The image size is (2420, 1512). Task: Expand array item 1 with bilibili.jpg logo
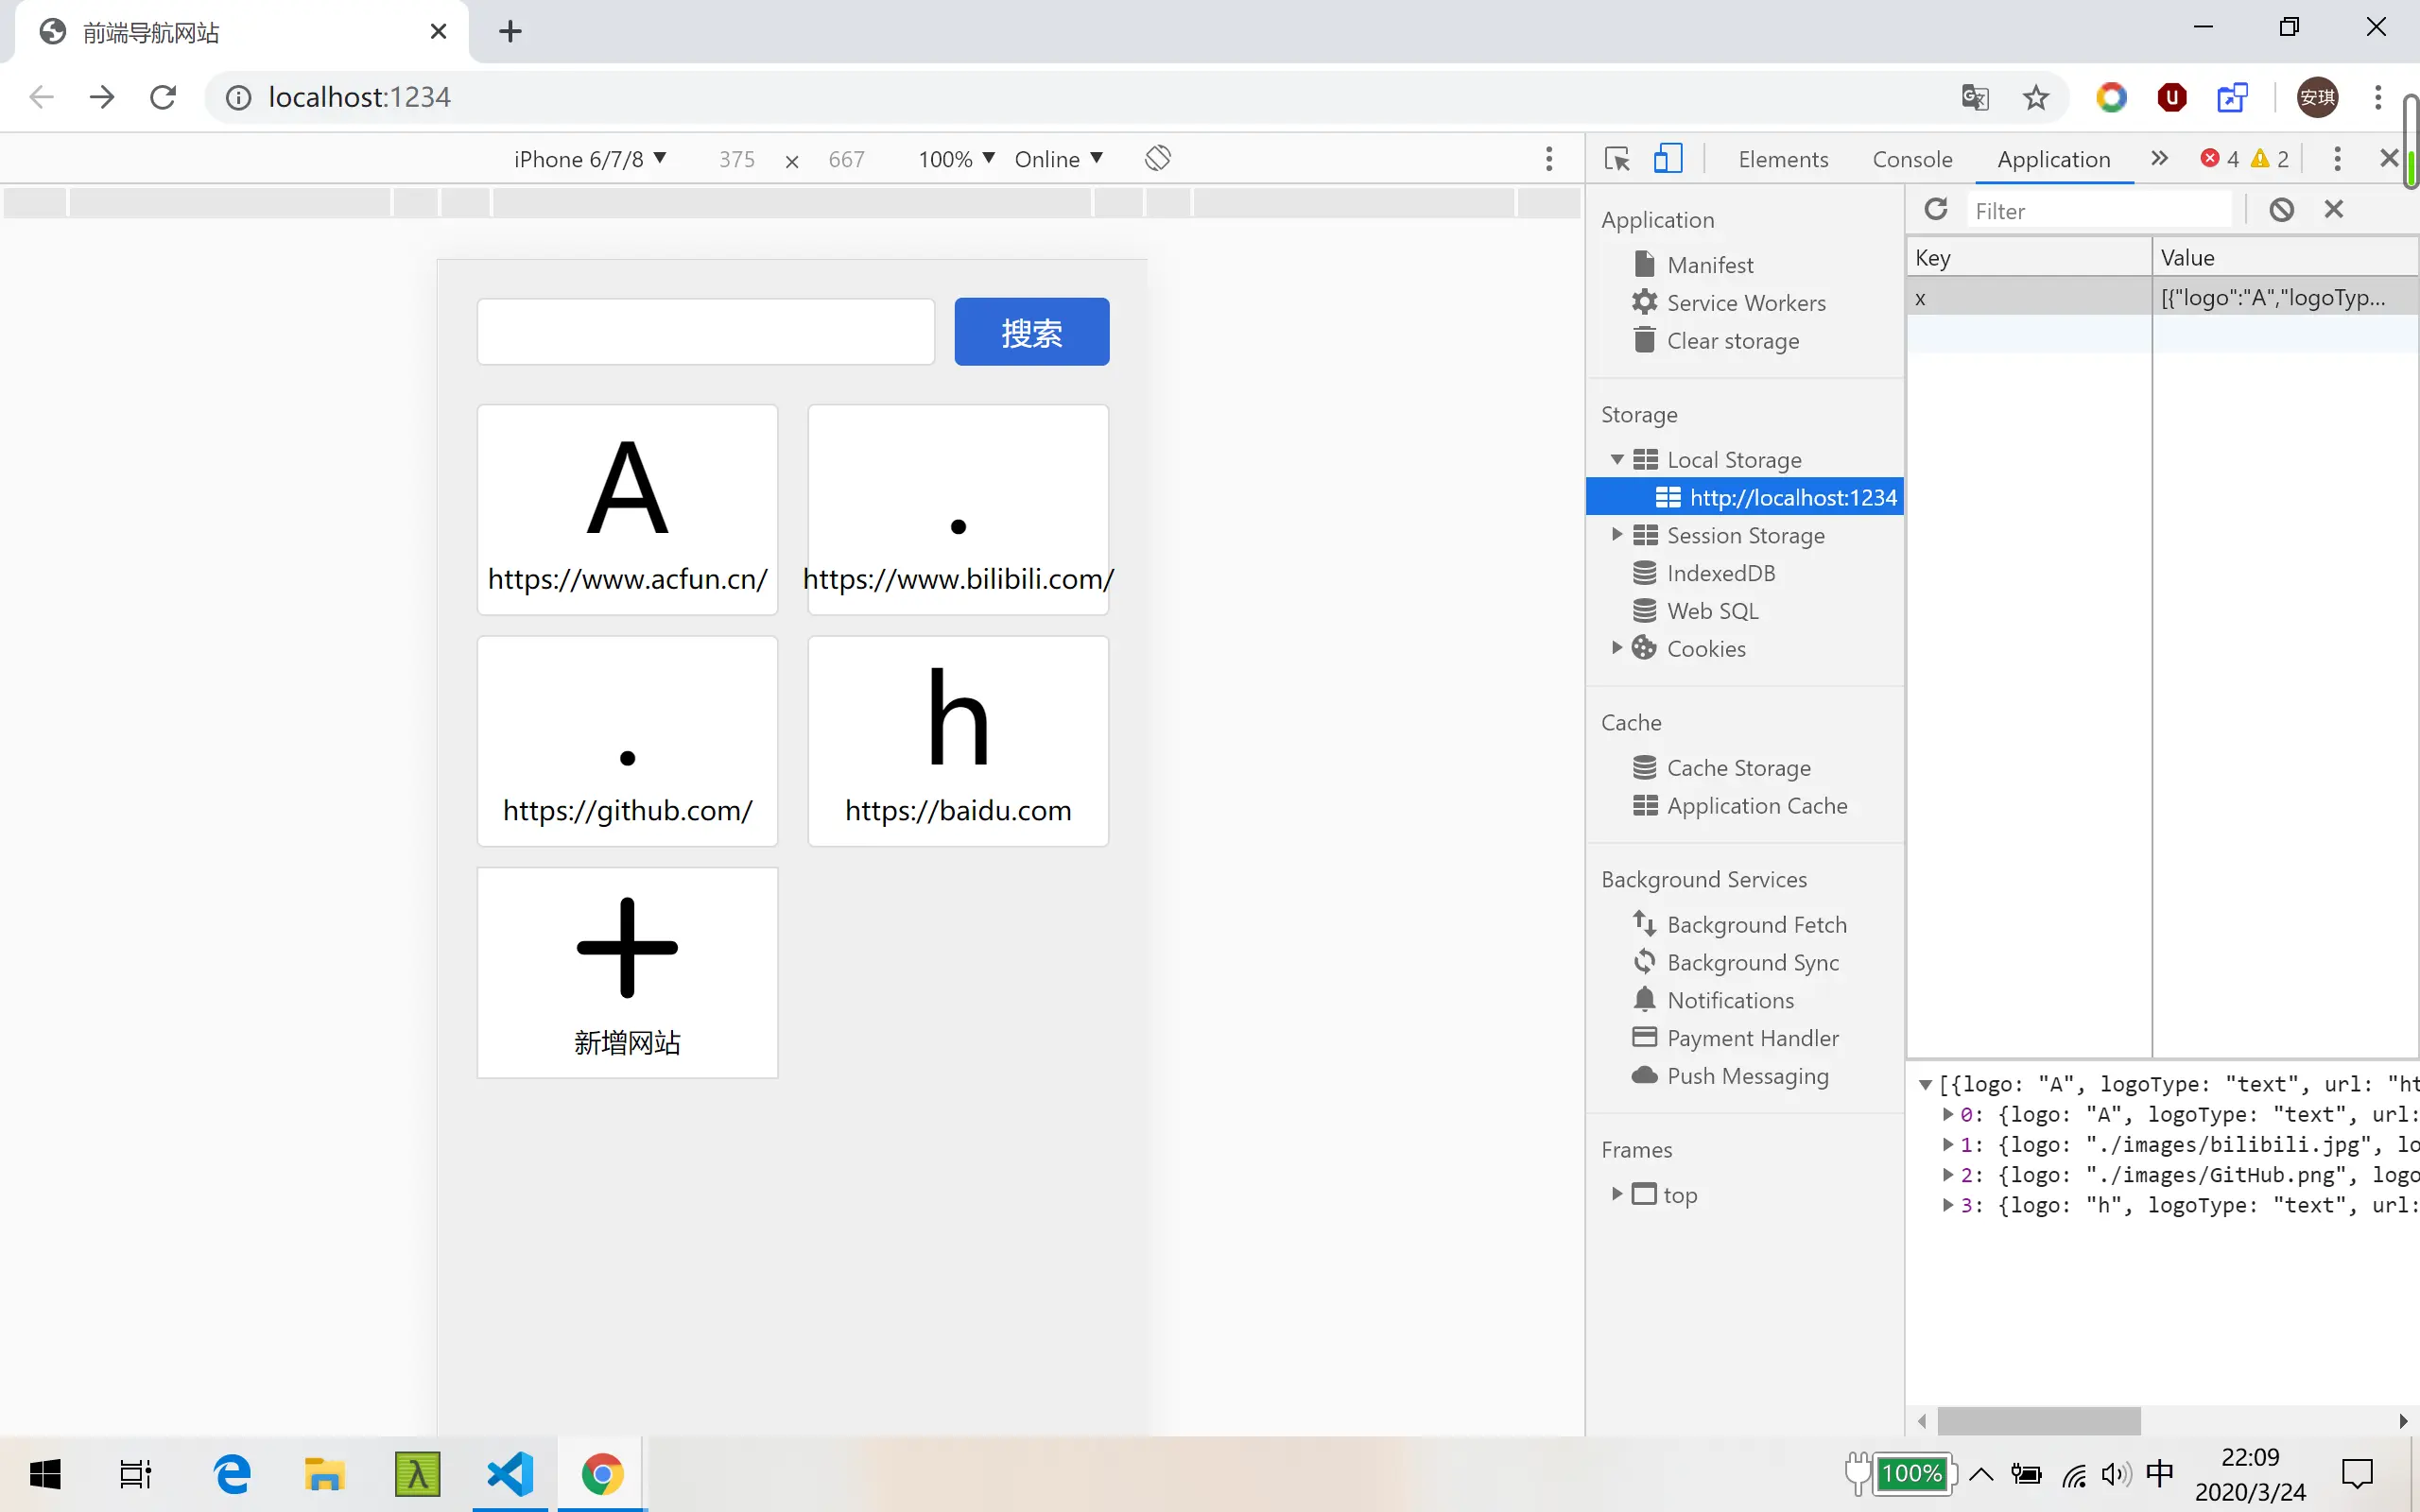(x=1947, y=1144)
